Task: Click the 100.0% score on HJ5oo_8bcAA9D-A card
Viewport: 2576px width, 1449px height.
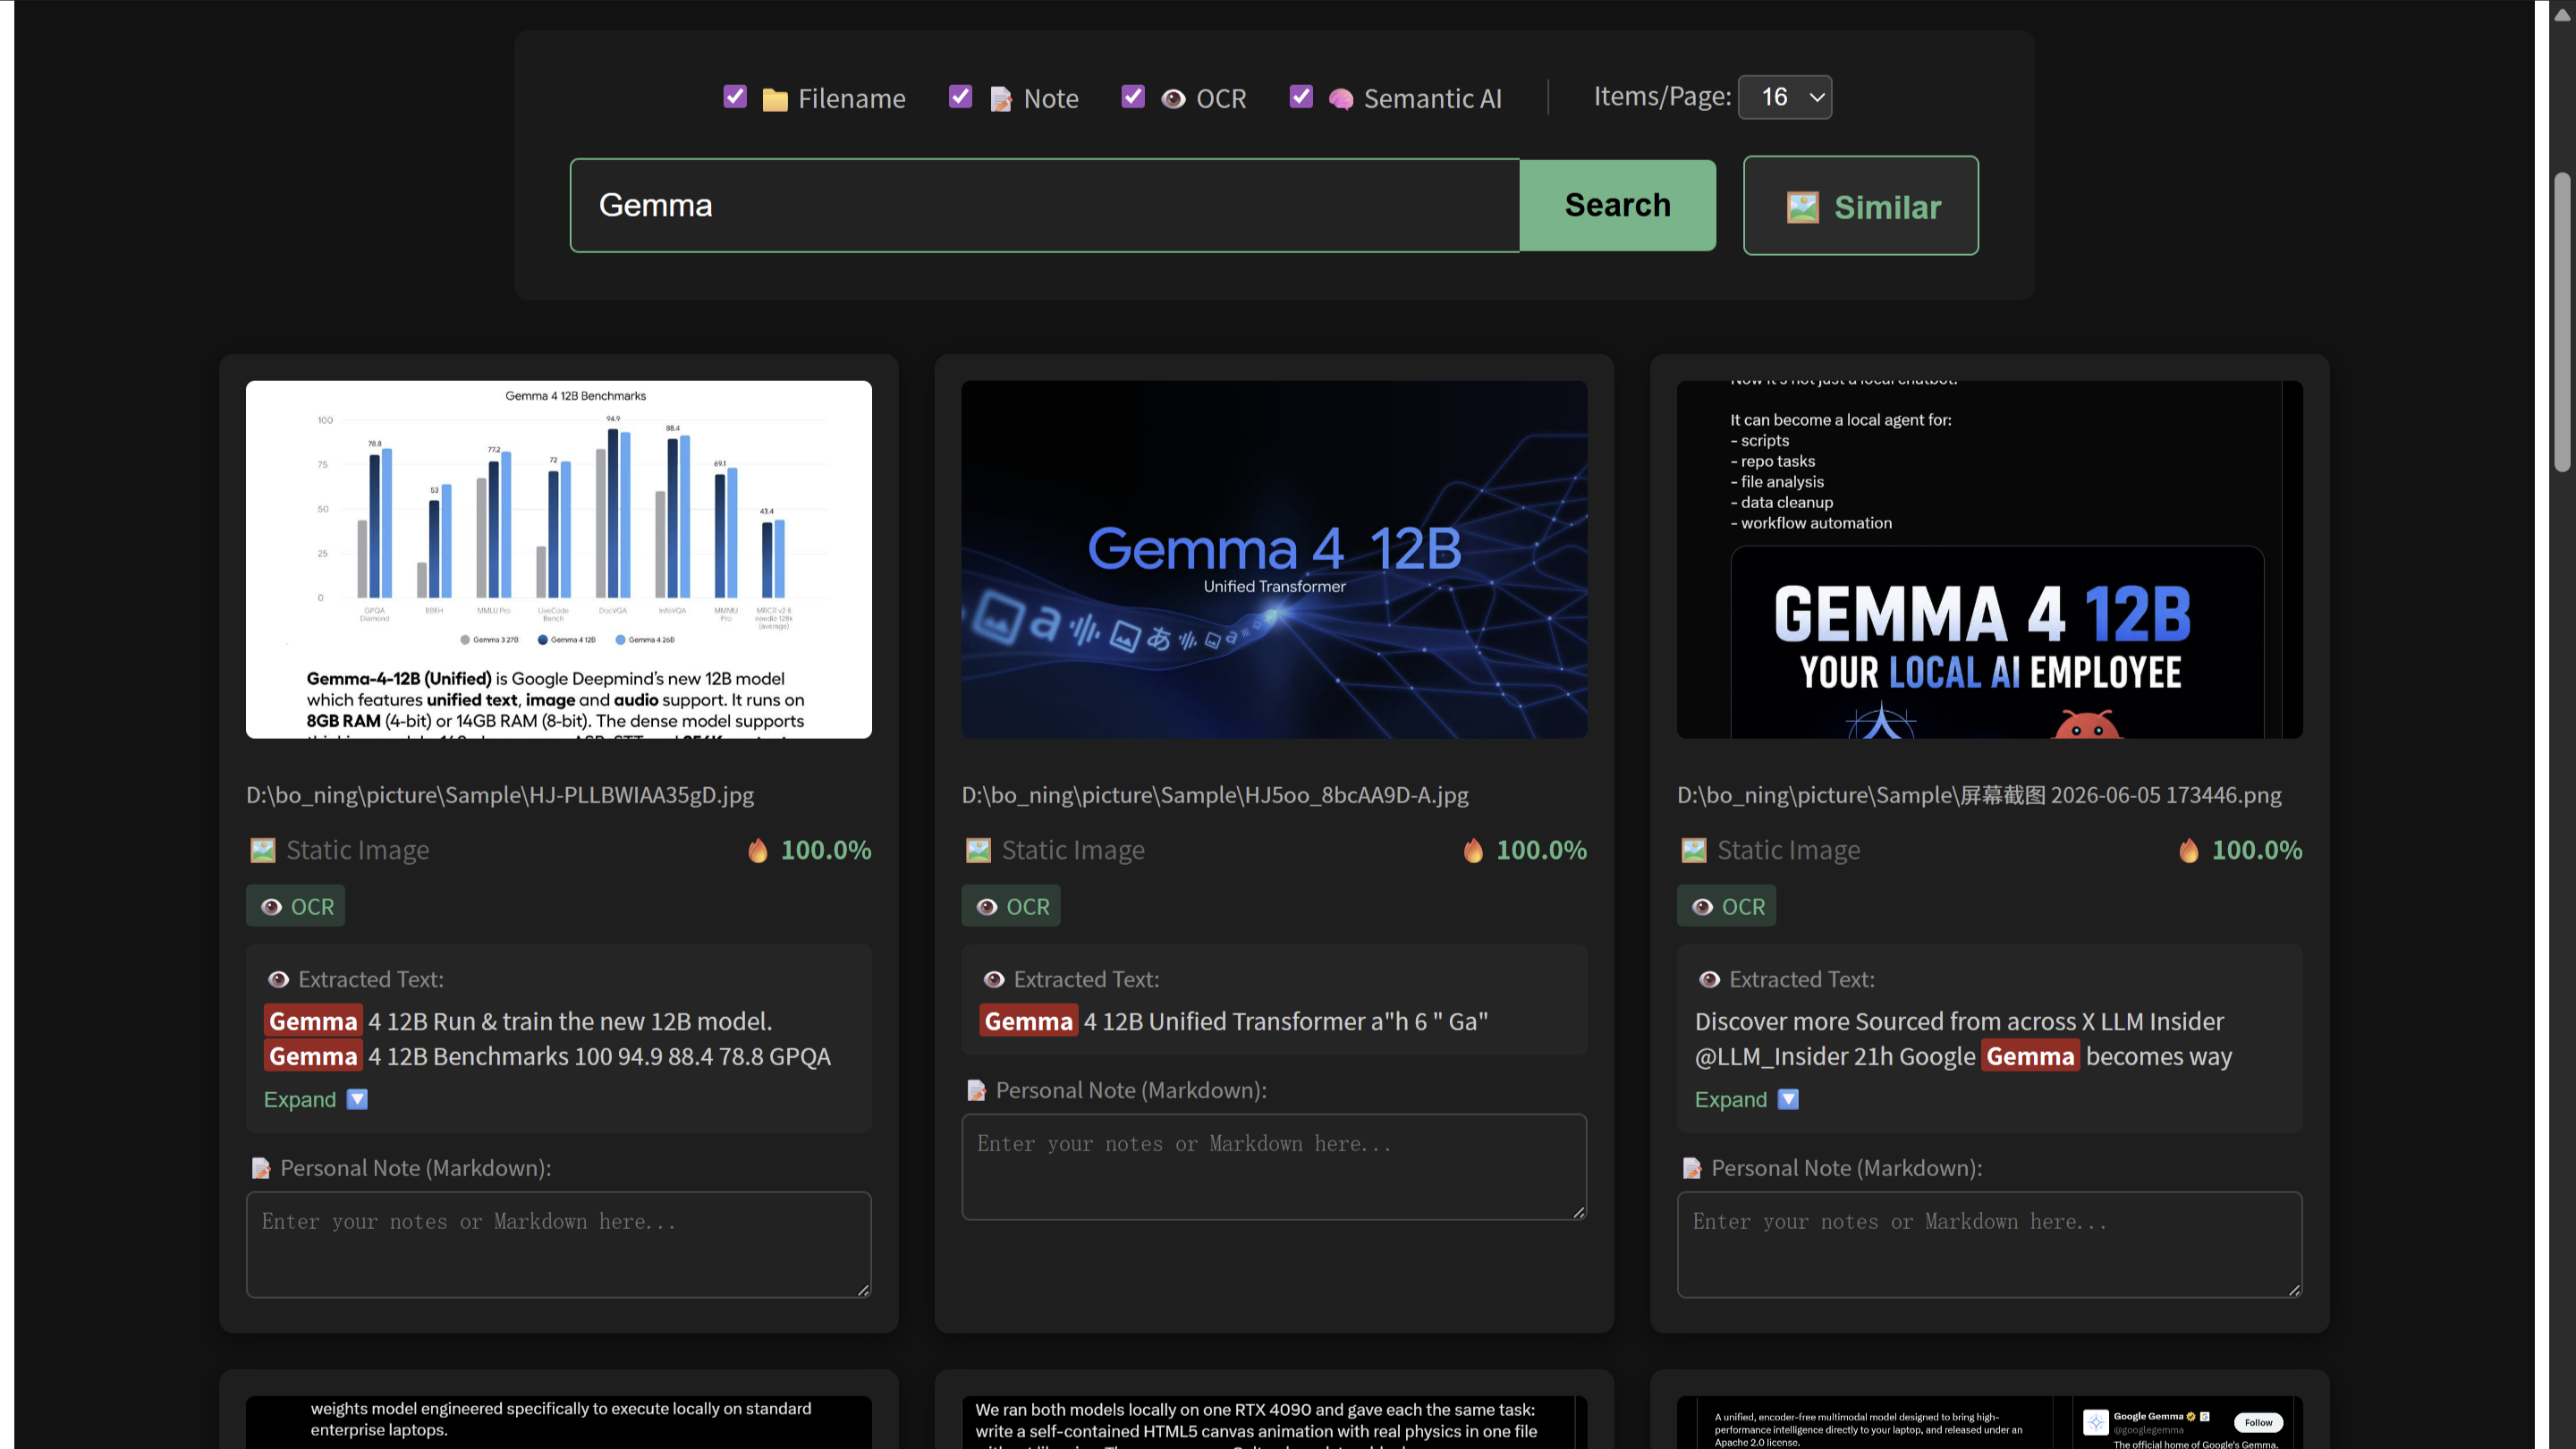Action: coord(1541,850)
